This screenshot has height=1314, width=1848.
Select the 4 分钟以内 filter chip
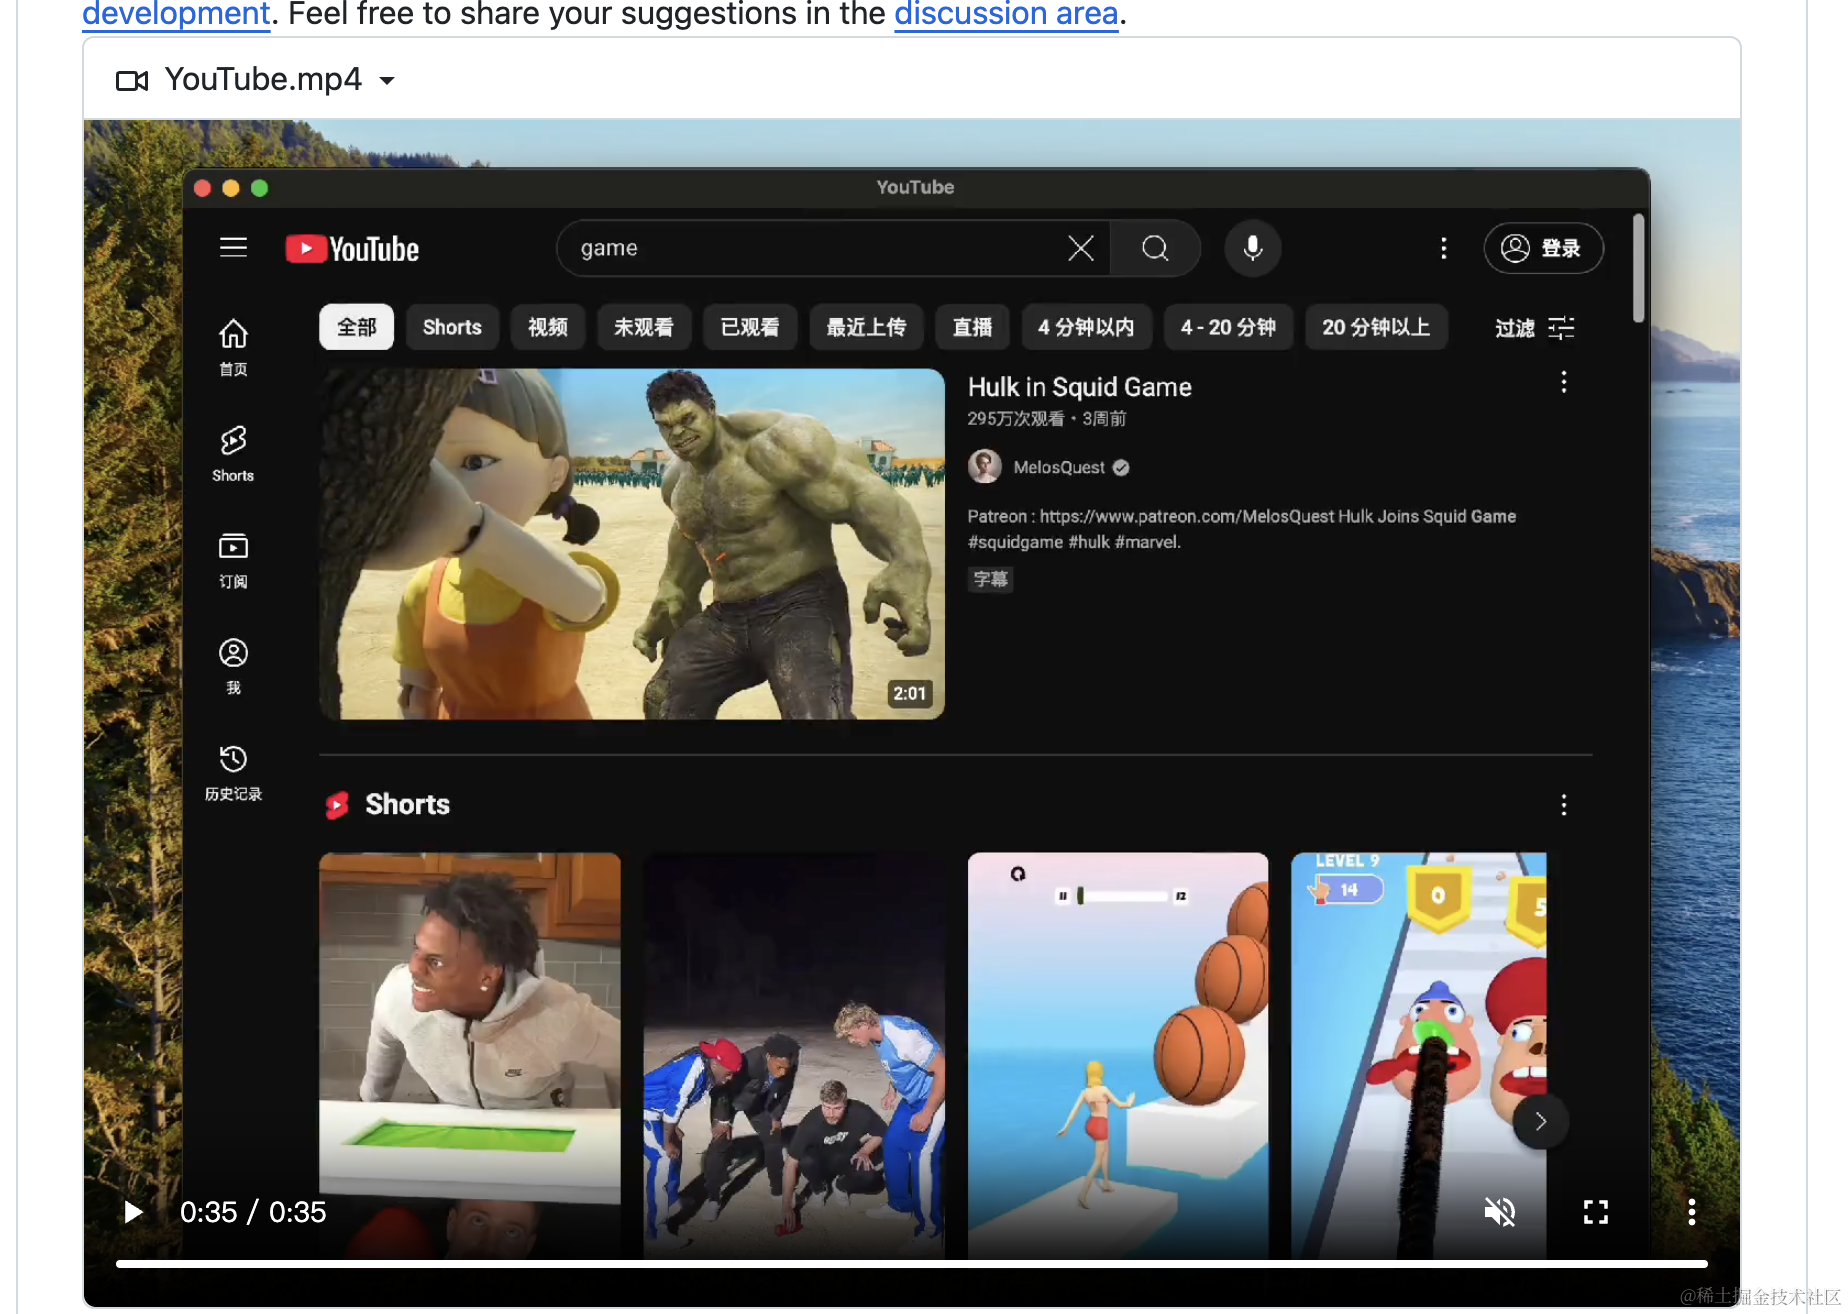(x=1086, y=327)
